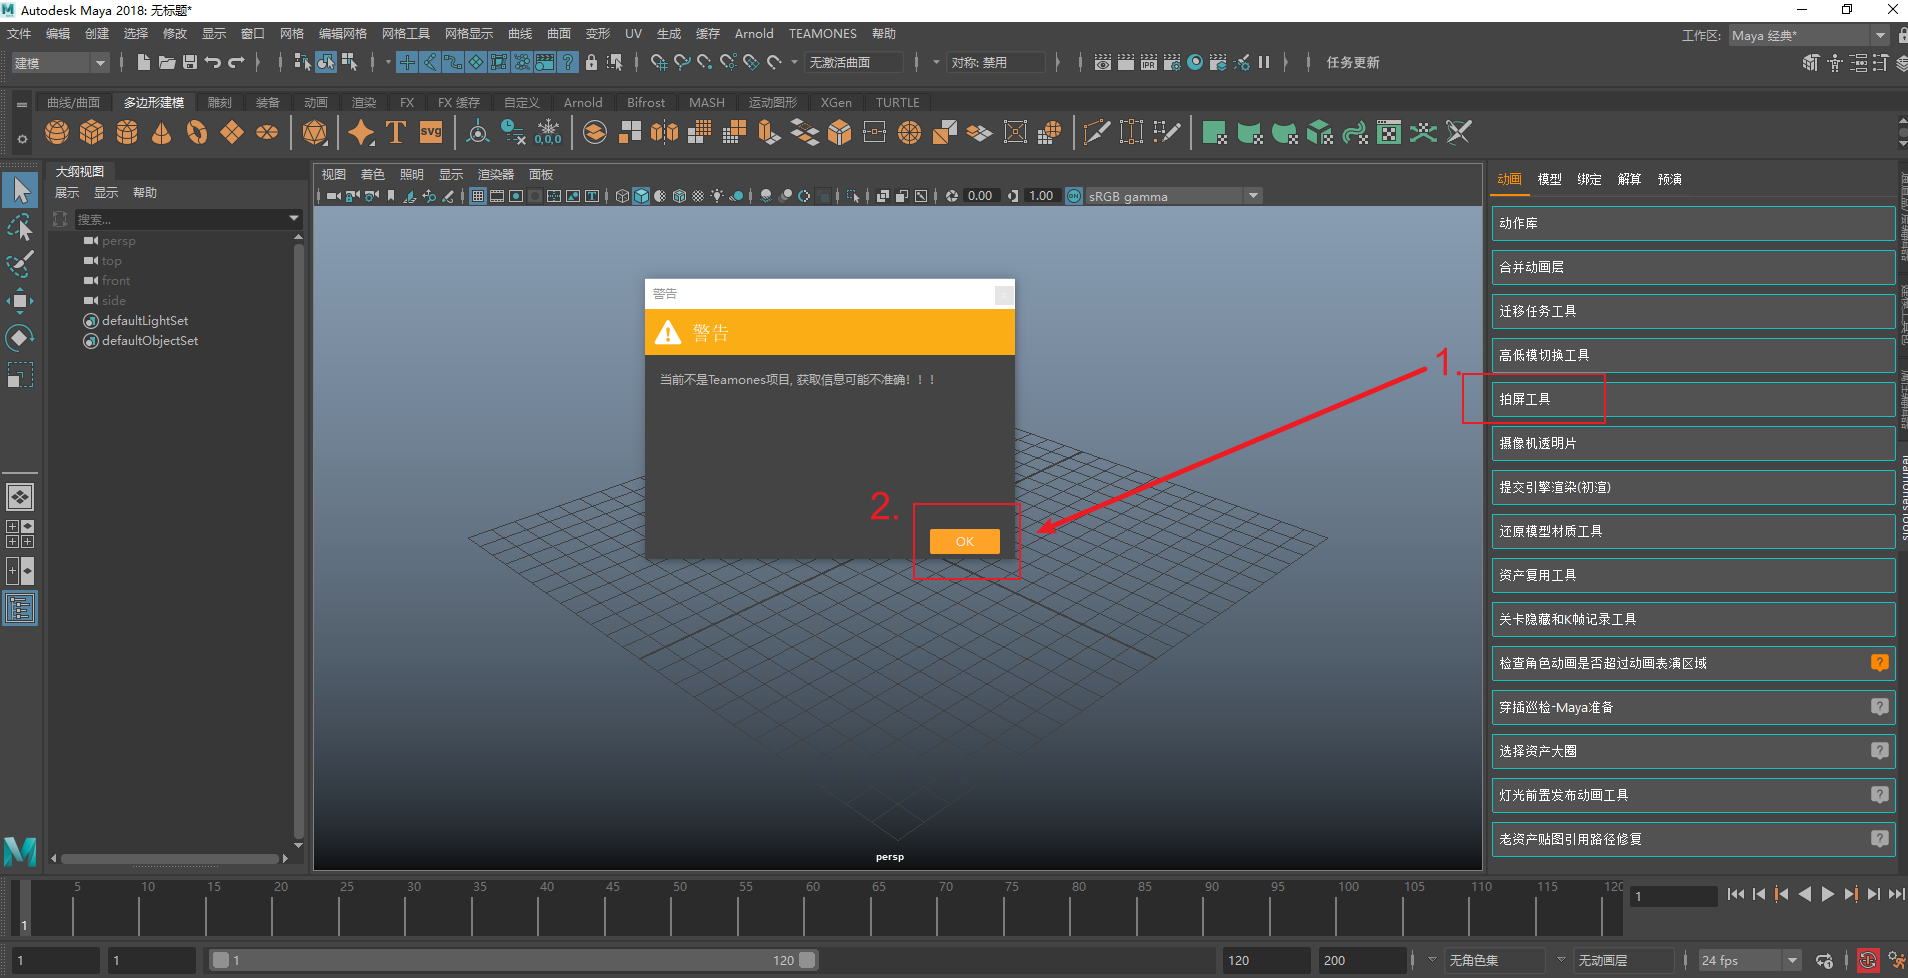Switch to the Arnold shelf tab
The image size is (1908, 978).
pyautogui.click(x=582, y=102)
